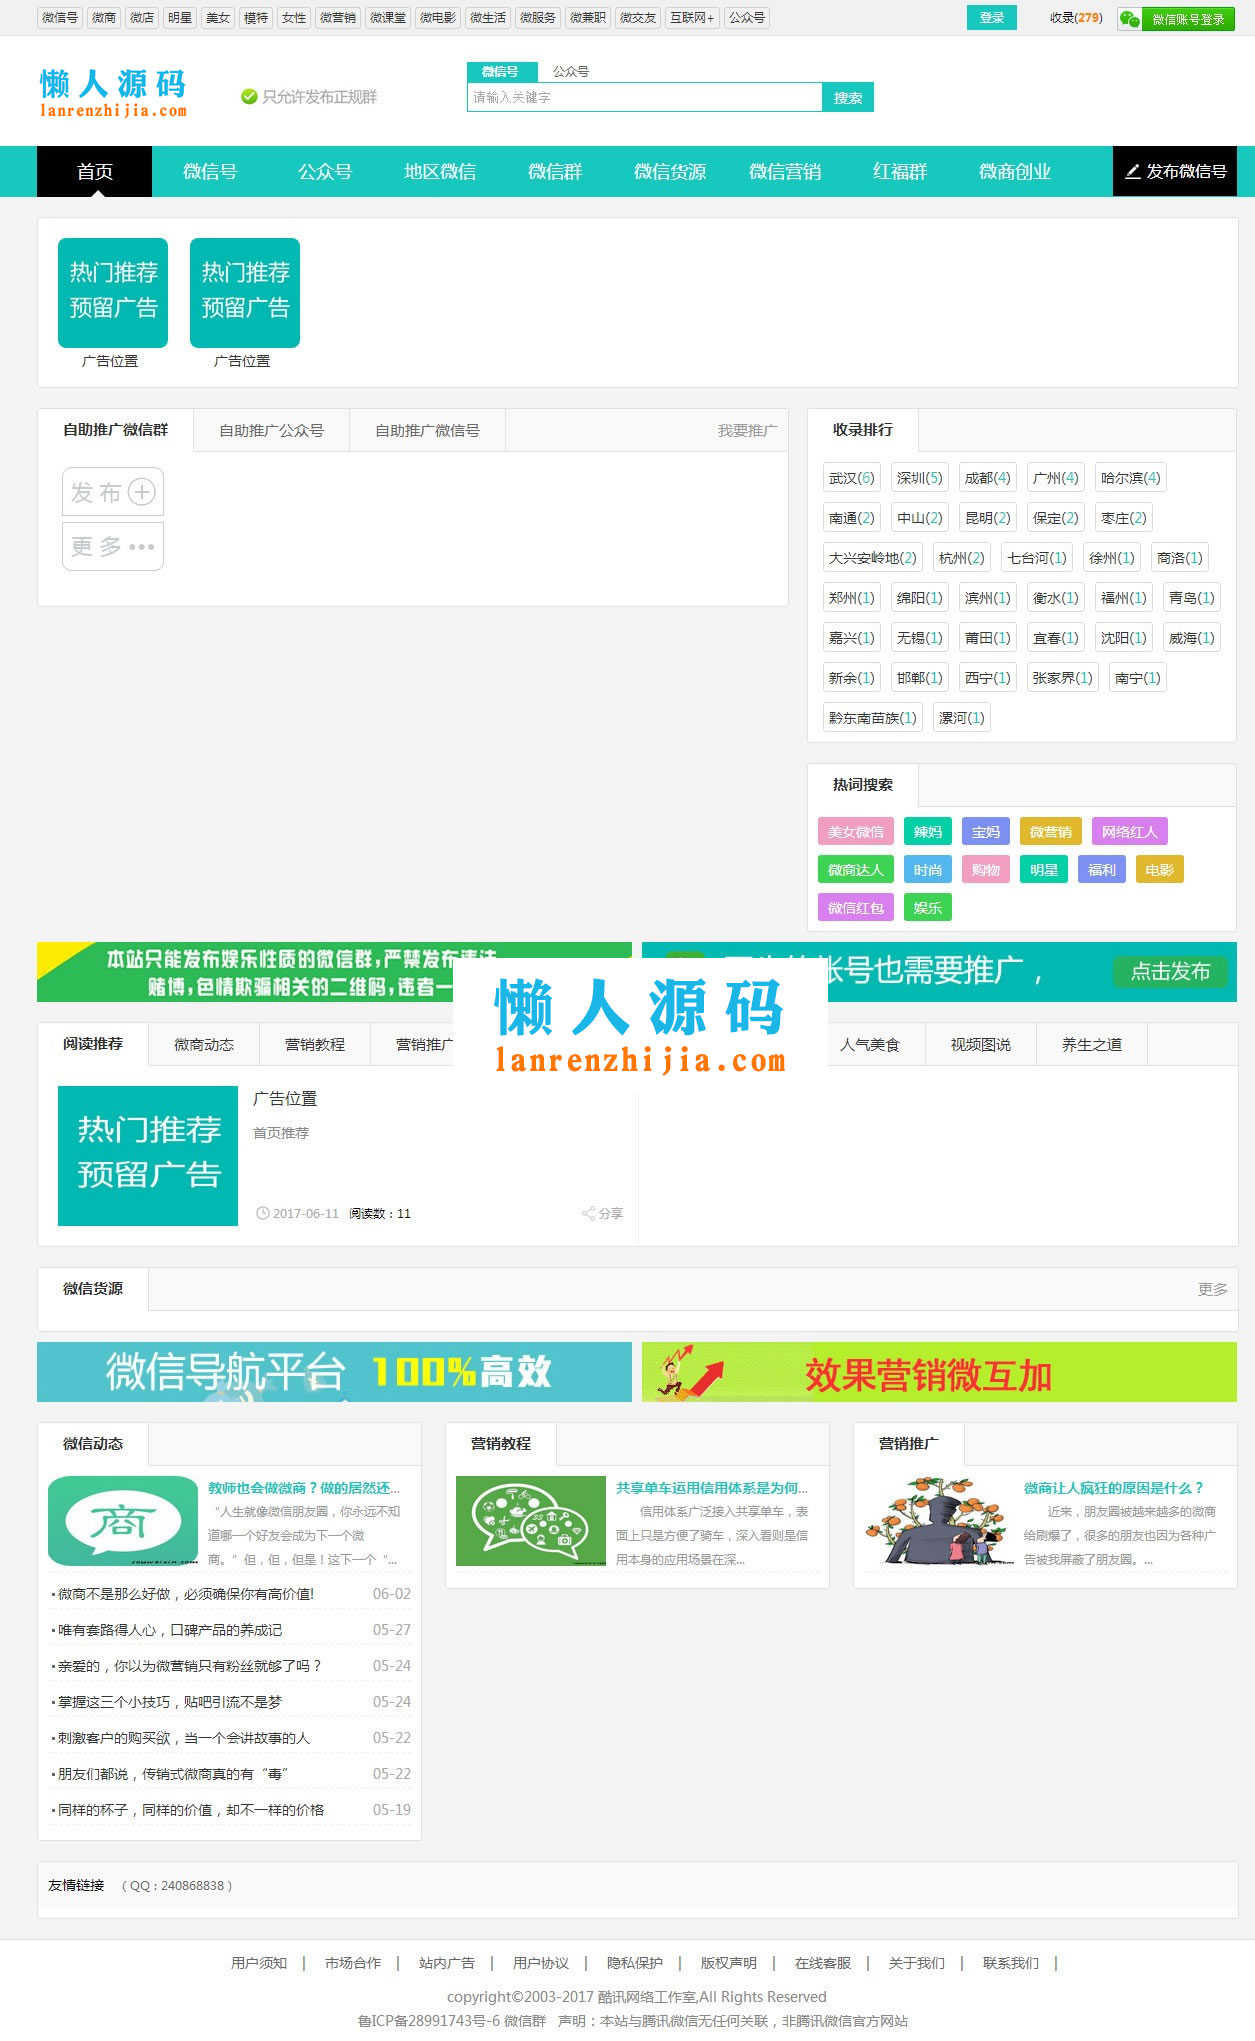Switch to 营销教程 reading tab

point(315,1045)
